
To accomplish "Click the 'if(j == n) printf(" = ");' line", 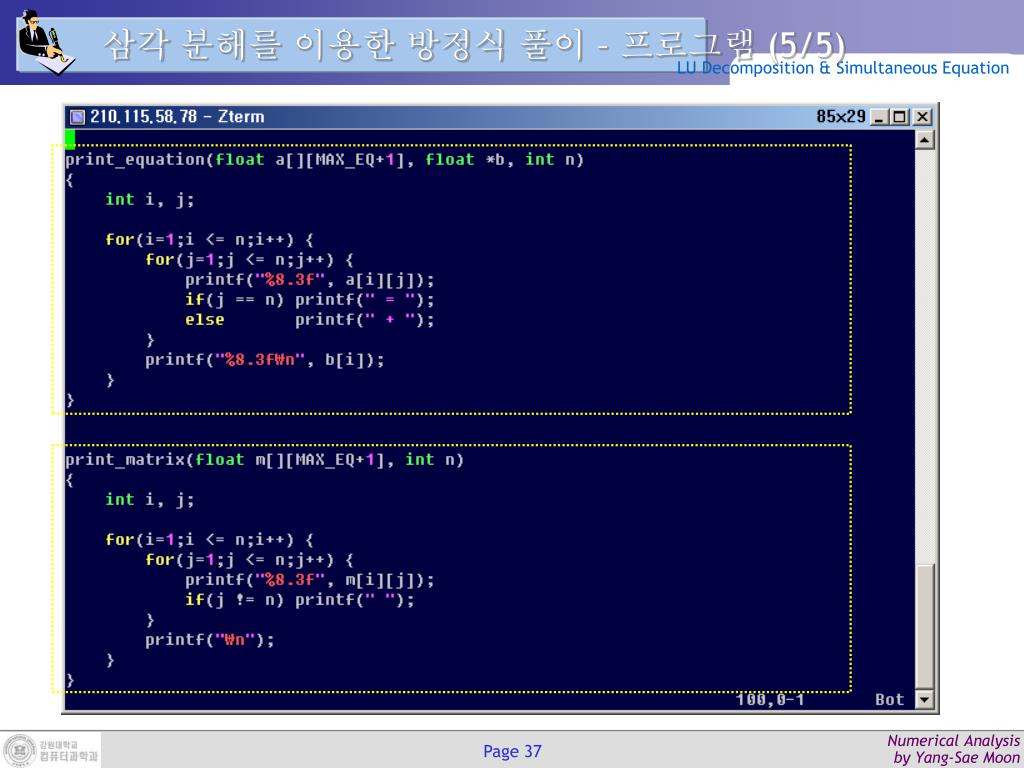I will (310, 300).
